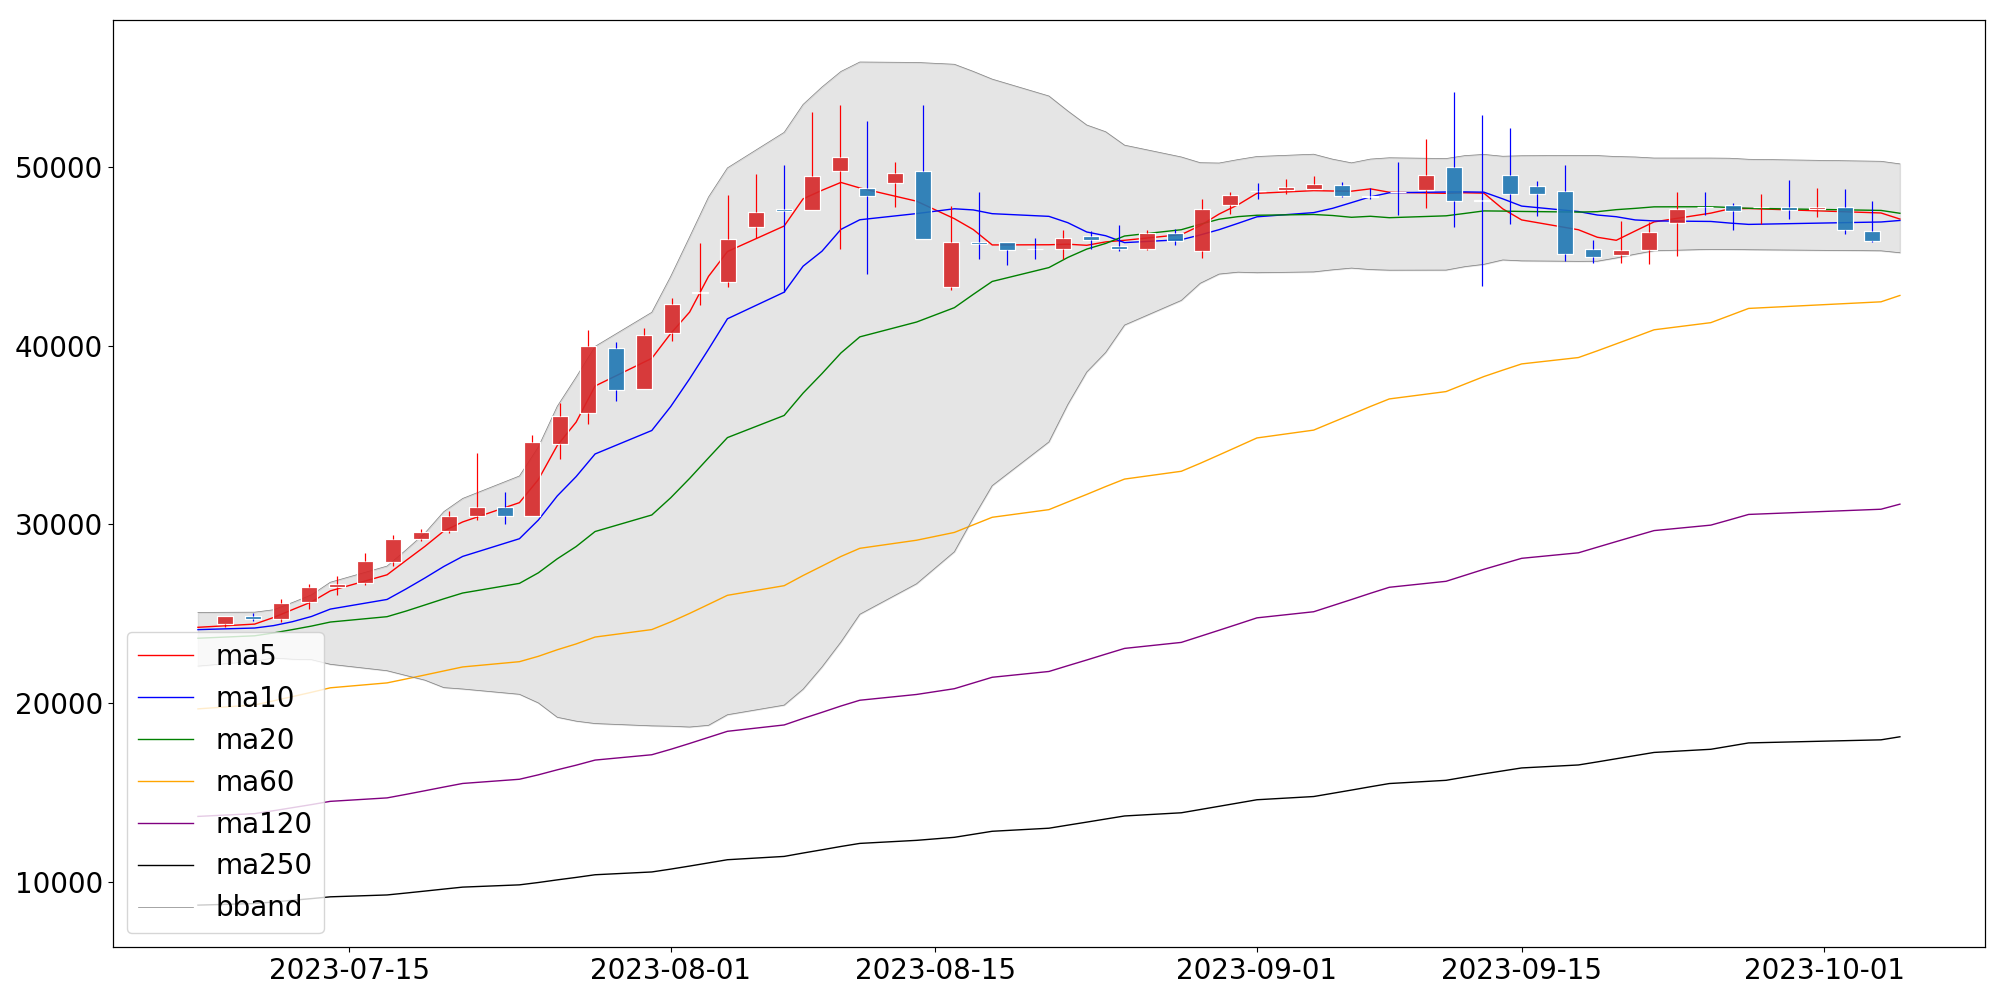Click the purple ma120 legend line sample
The height and width of the screenshot is (1000, 2000).
(x=165, y=823)
